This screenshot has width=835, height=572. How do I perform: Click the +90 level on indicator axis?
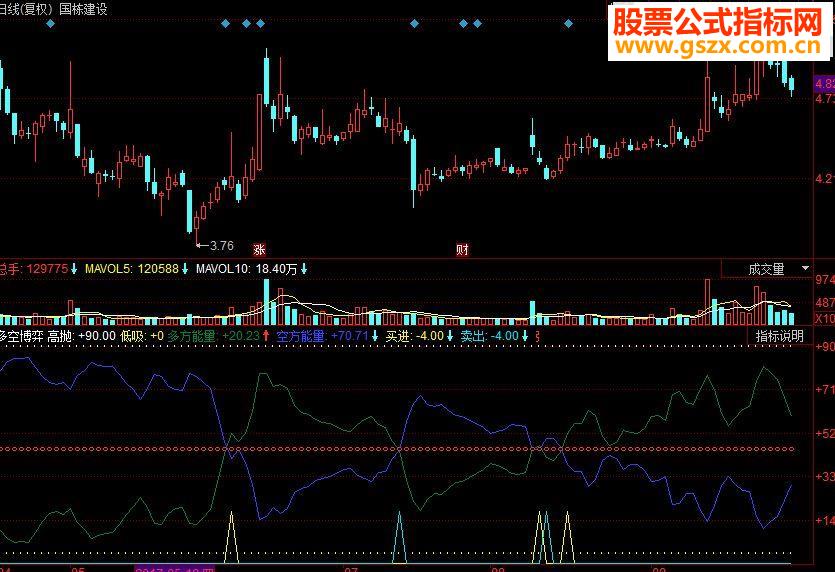(825, 347)
